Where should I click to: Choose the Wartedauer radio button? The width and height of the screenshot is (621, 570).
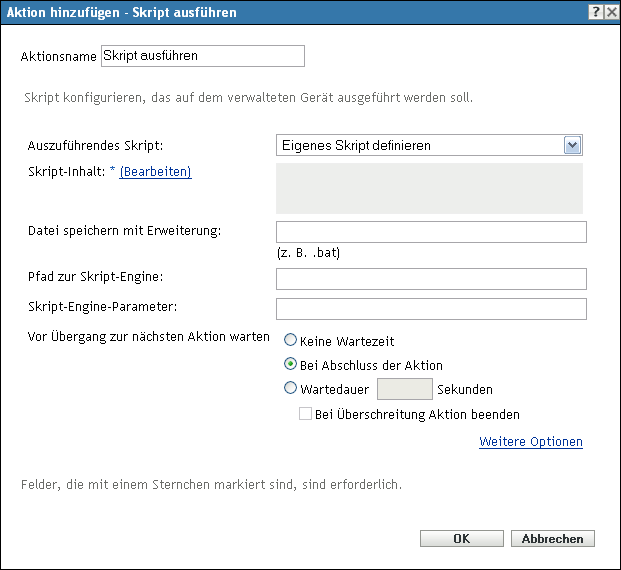(x=291, y=389)
